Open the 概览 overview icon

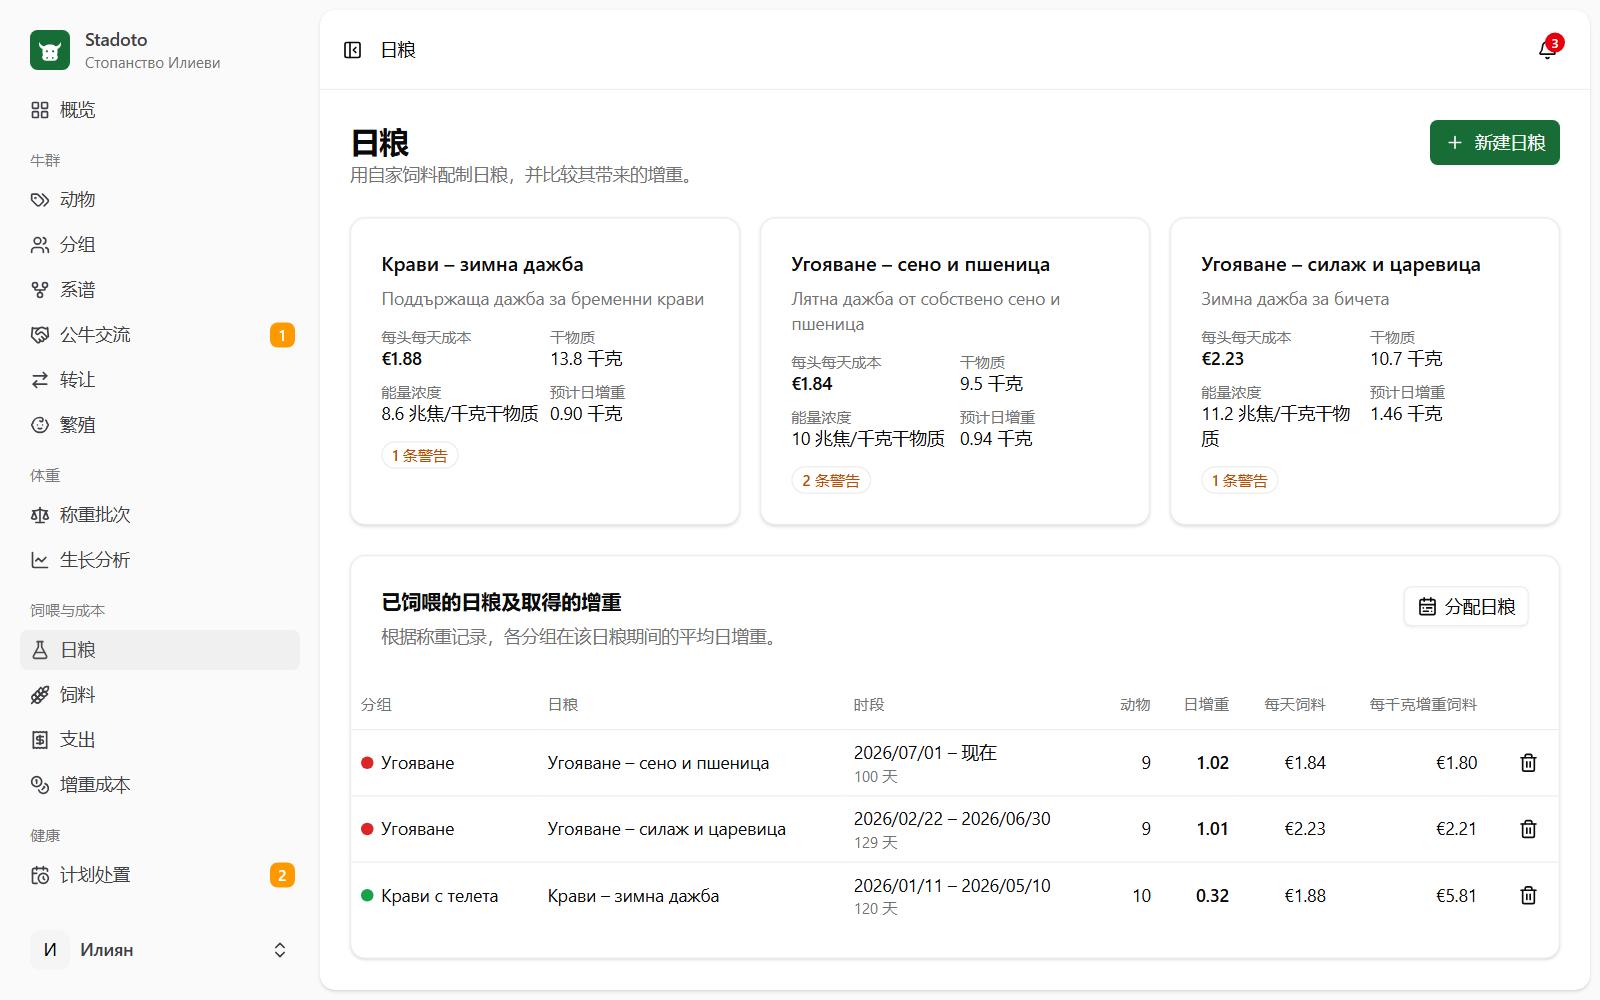pos(40,110)
